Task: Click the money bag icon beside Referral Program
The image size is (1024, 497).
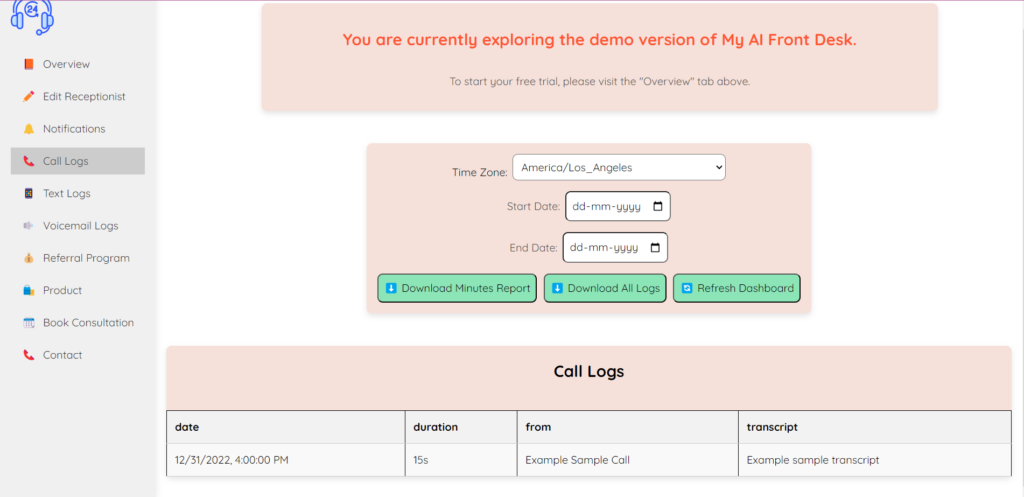Action: (28, 258)
